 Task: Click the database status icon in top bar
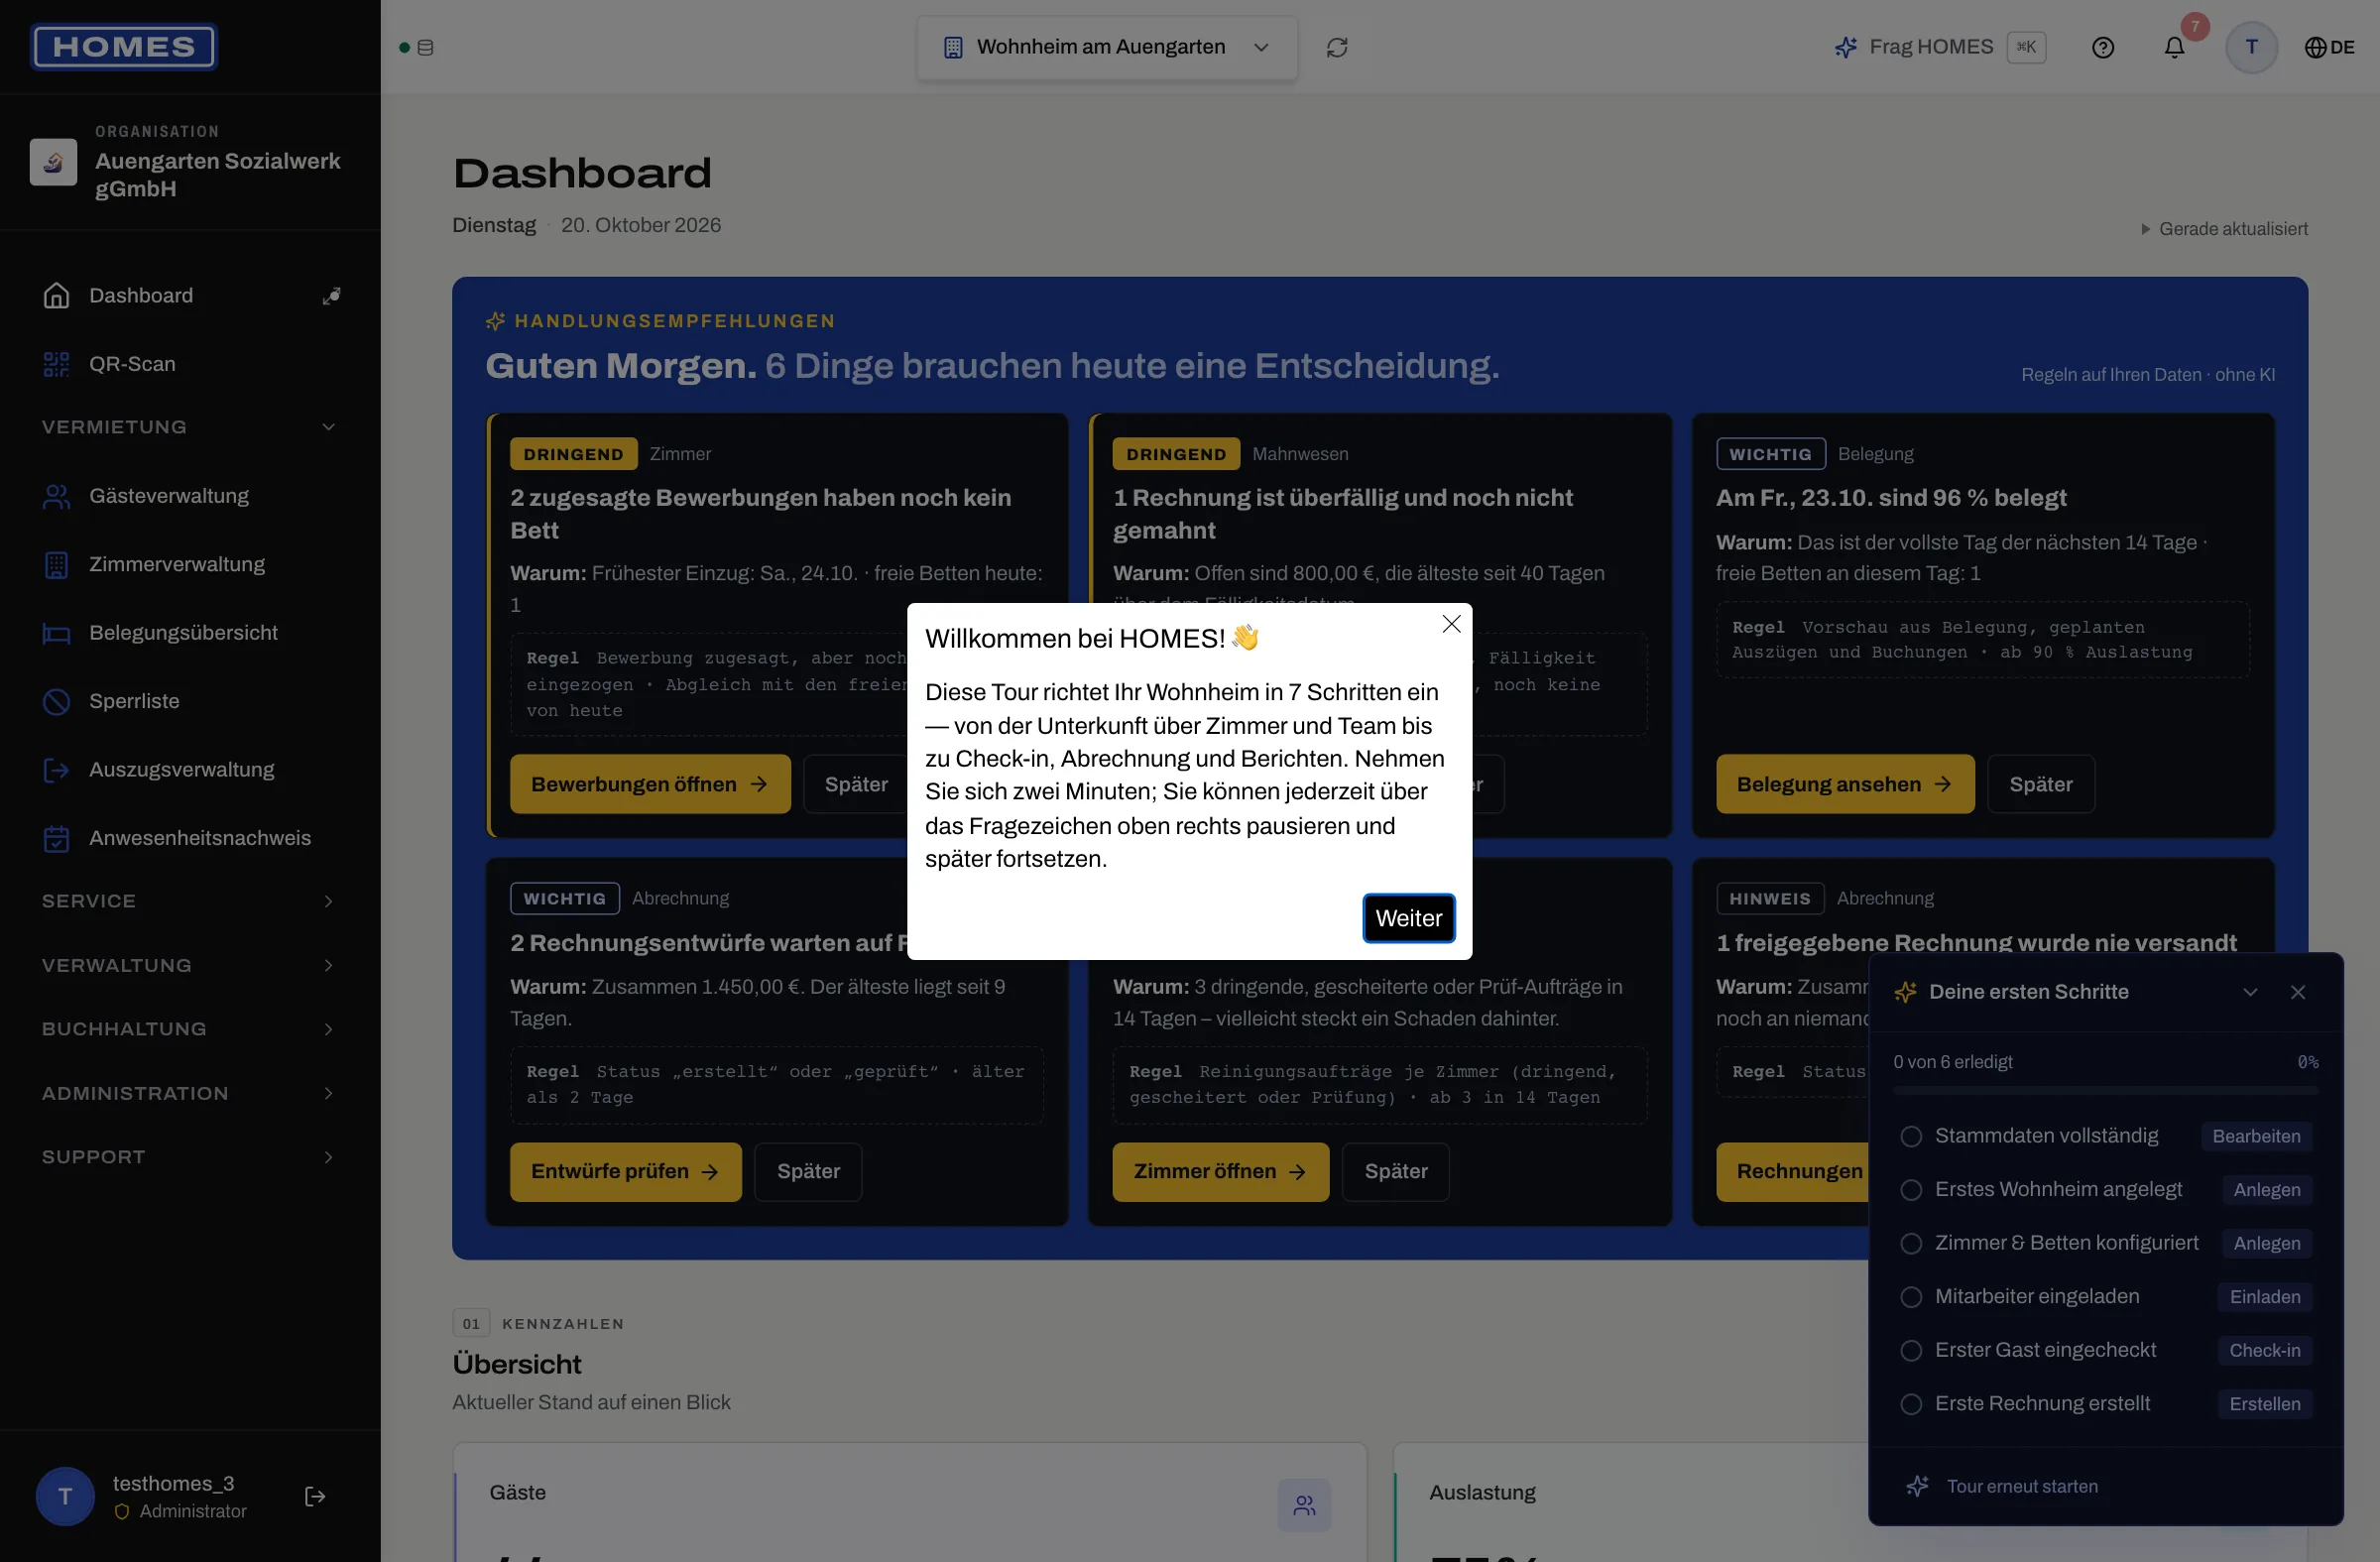(x=425, y=47)
